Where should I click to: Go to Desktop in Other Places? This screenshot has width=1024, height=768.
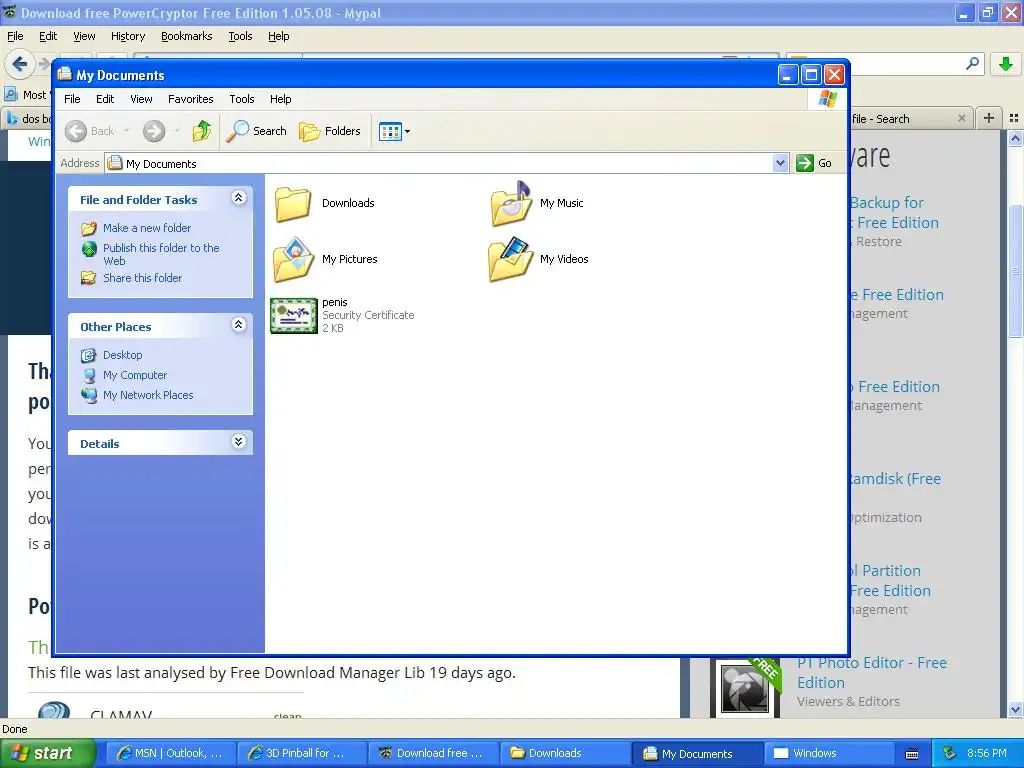click(x=122, y=355)
